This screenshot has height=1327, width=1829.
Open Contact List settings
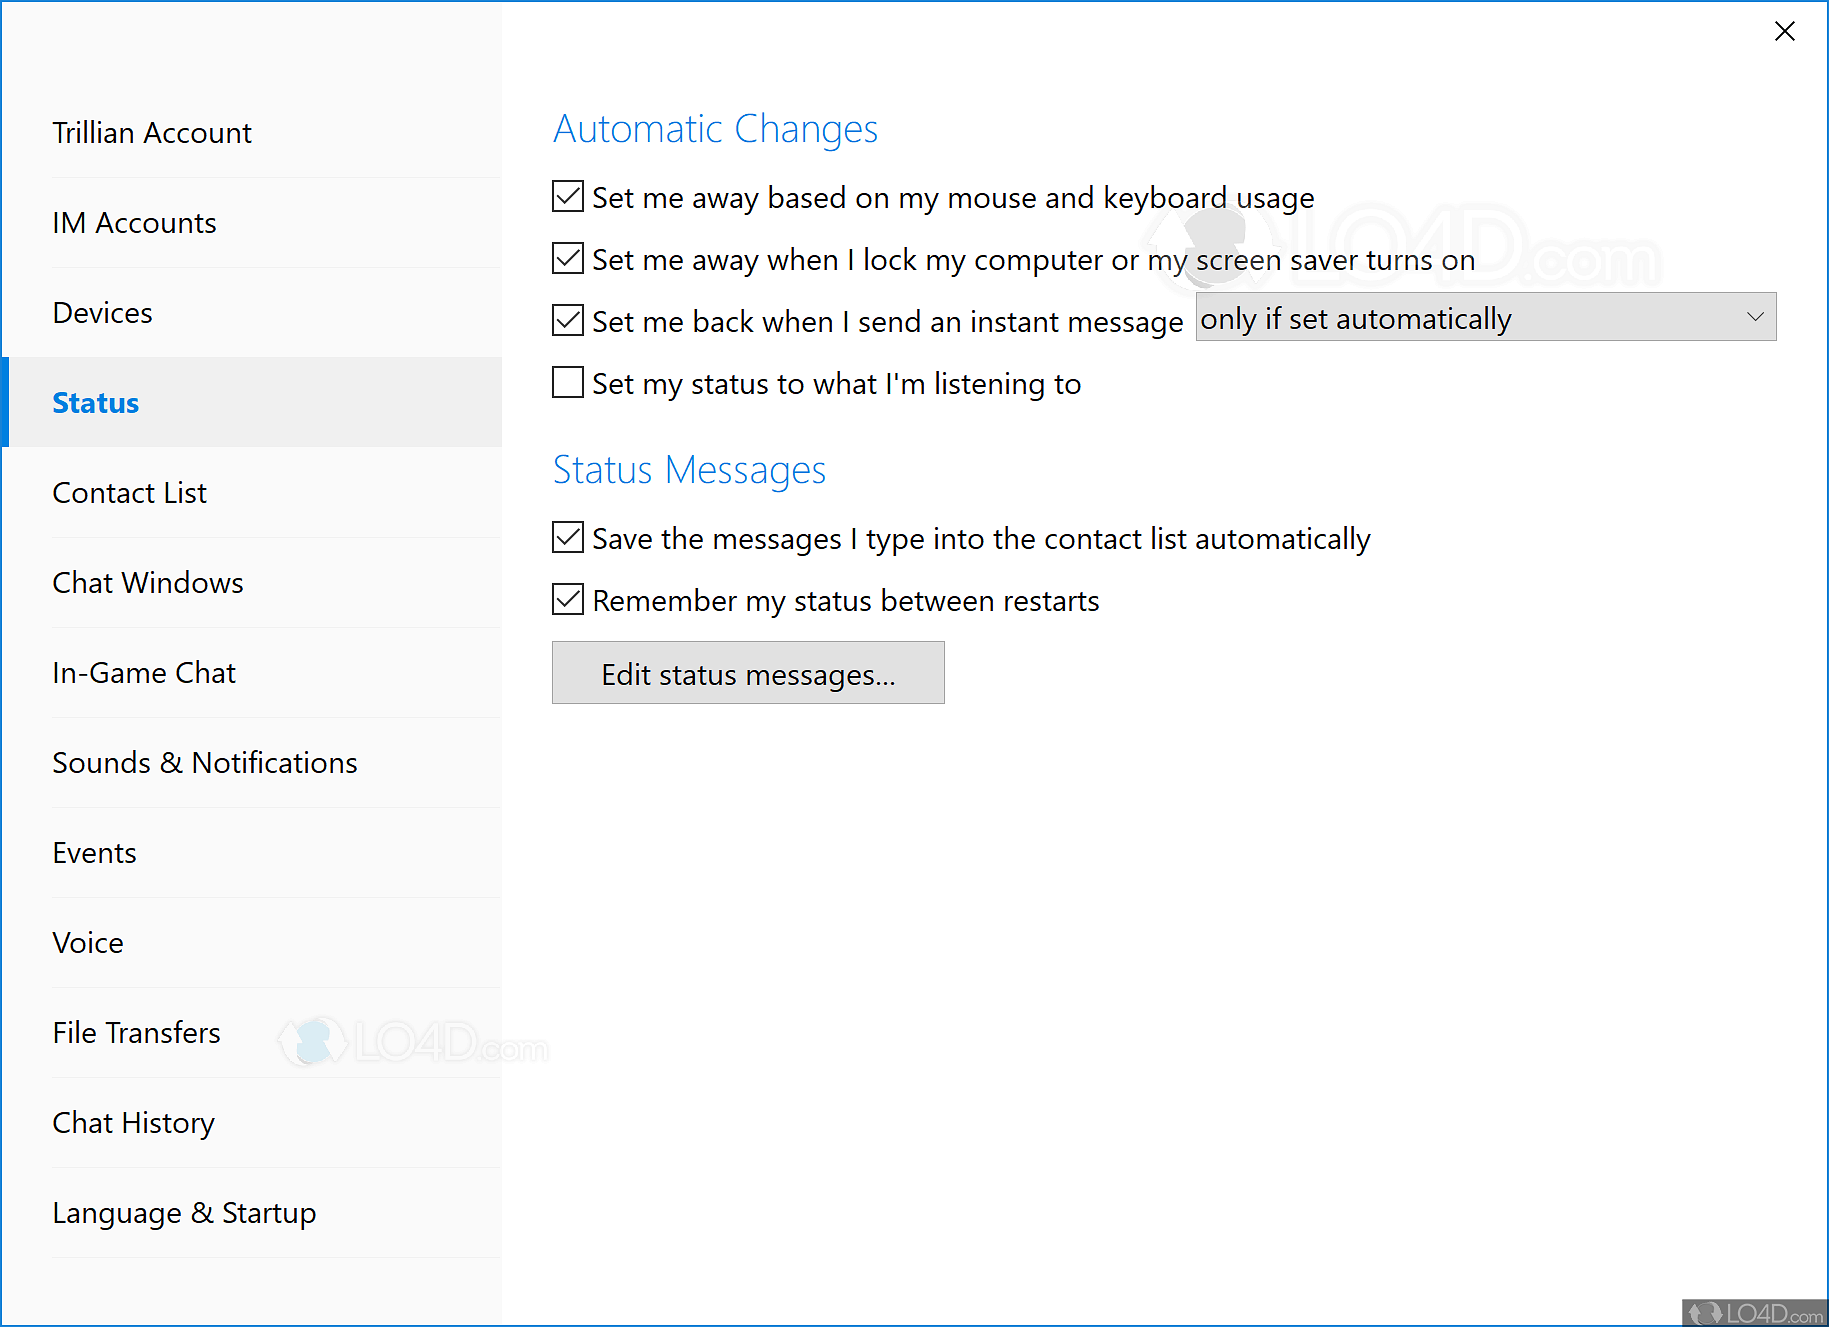252,493
